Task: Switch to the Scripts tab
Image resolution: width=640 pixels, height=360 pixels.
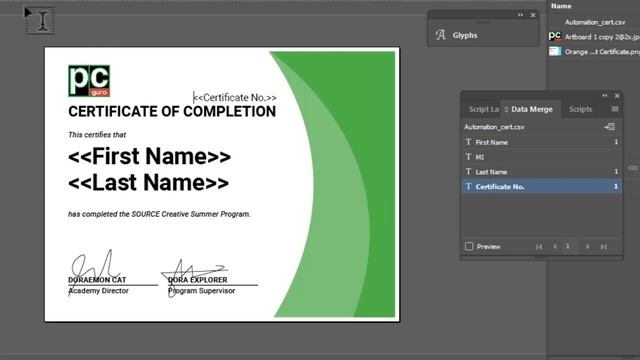Action: coord(580,109)
